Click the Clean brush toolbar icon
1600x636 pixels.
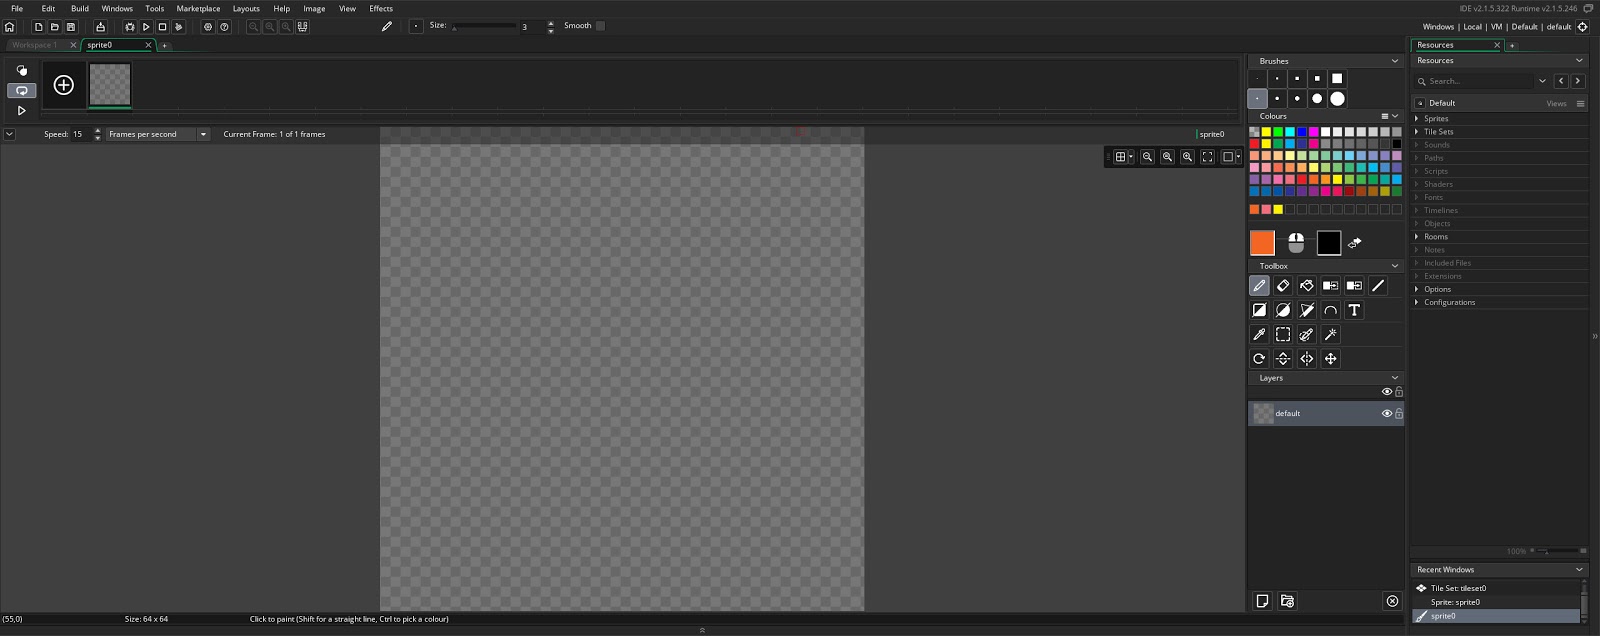tap(179, 27)
